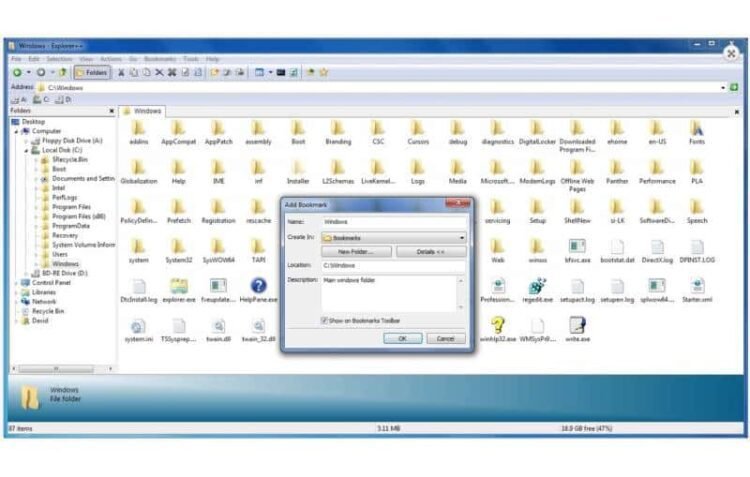
Task: Click the Details << button
Action: click(431, 252)
